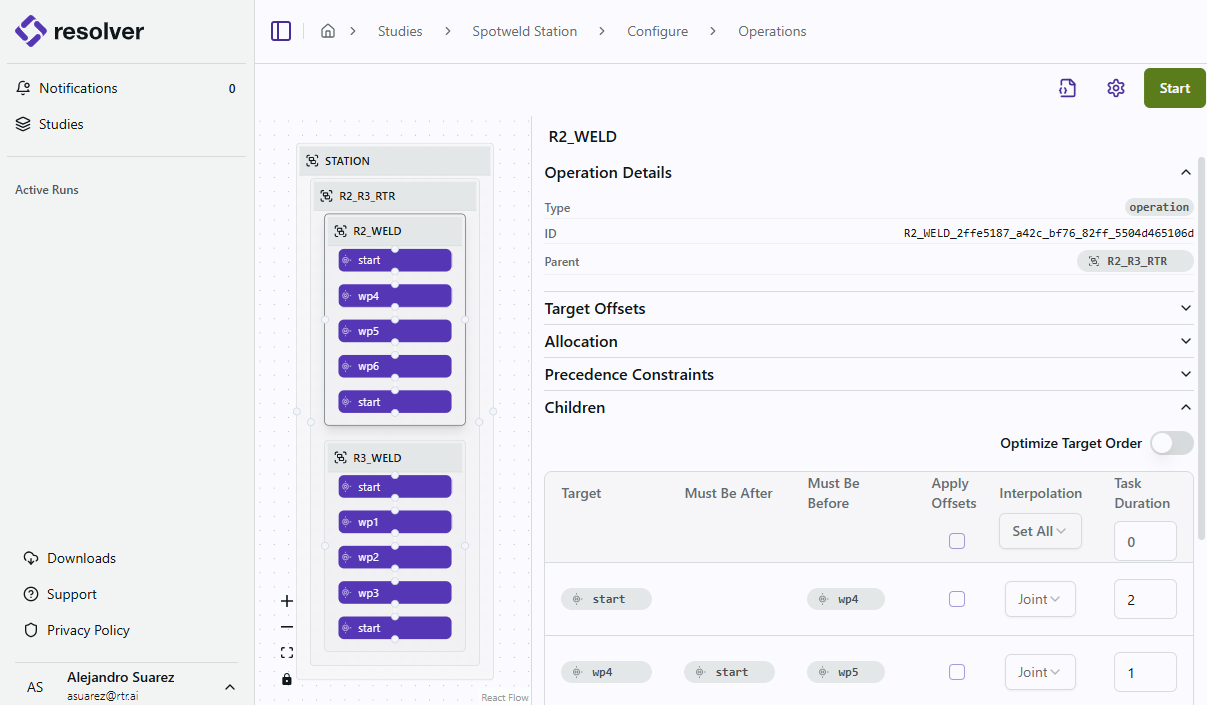Click the R2_WELD node icon

340,231
